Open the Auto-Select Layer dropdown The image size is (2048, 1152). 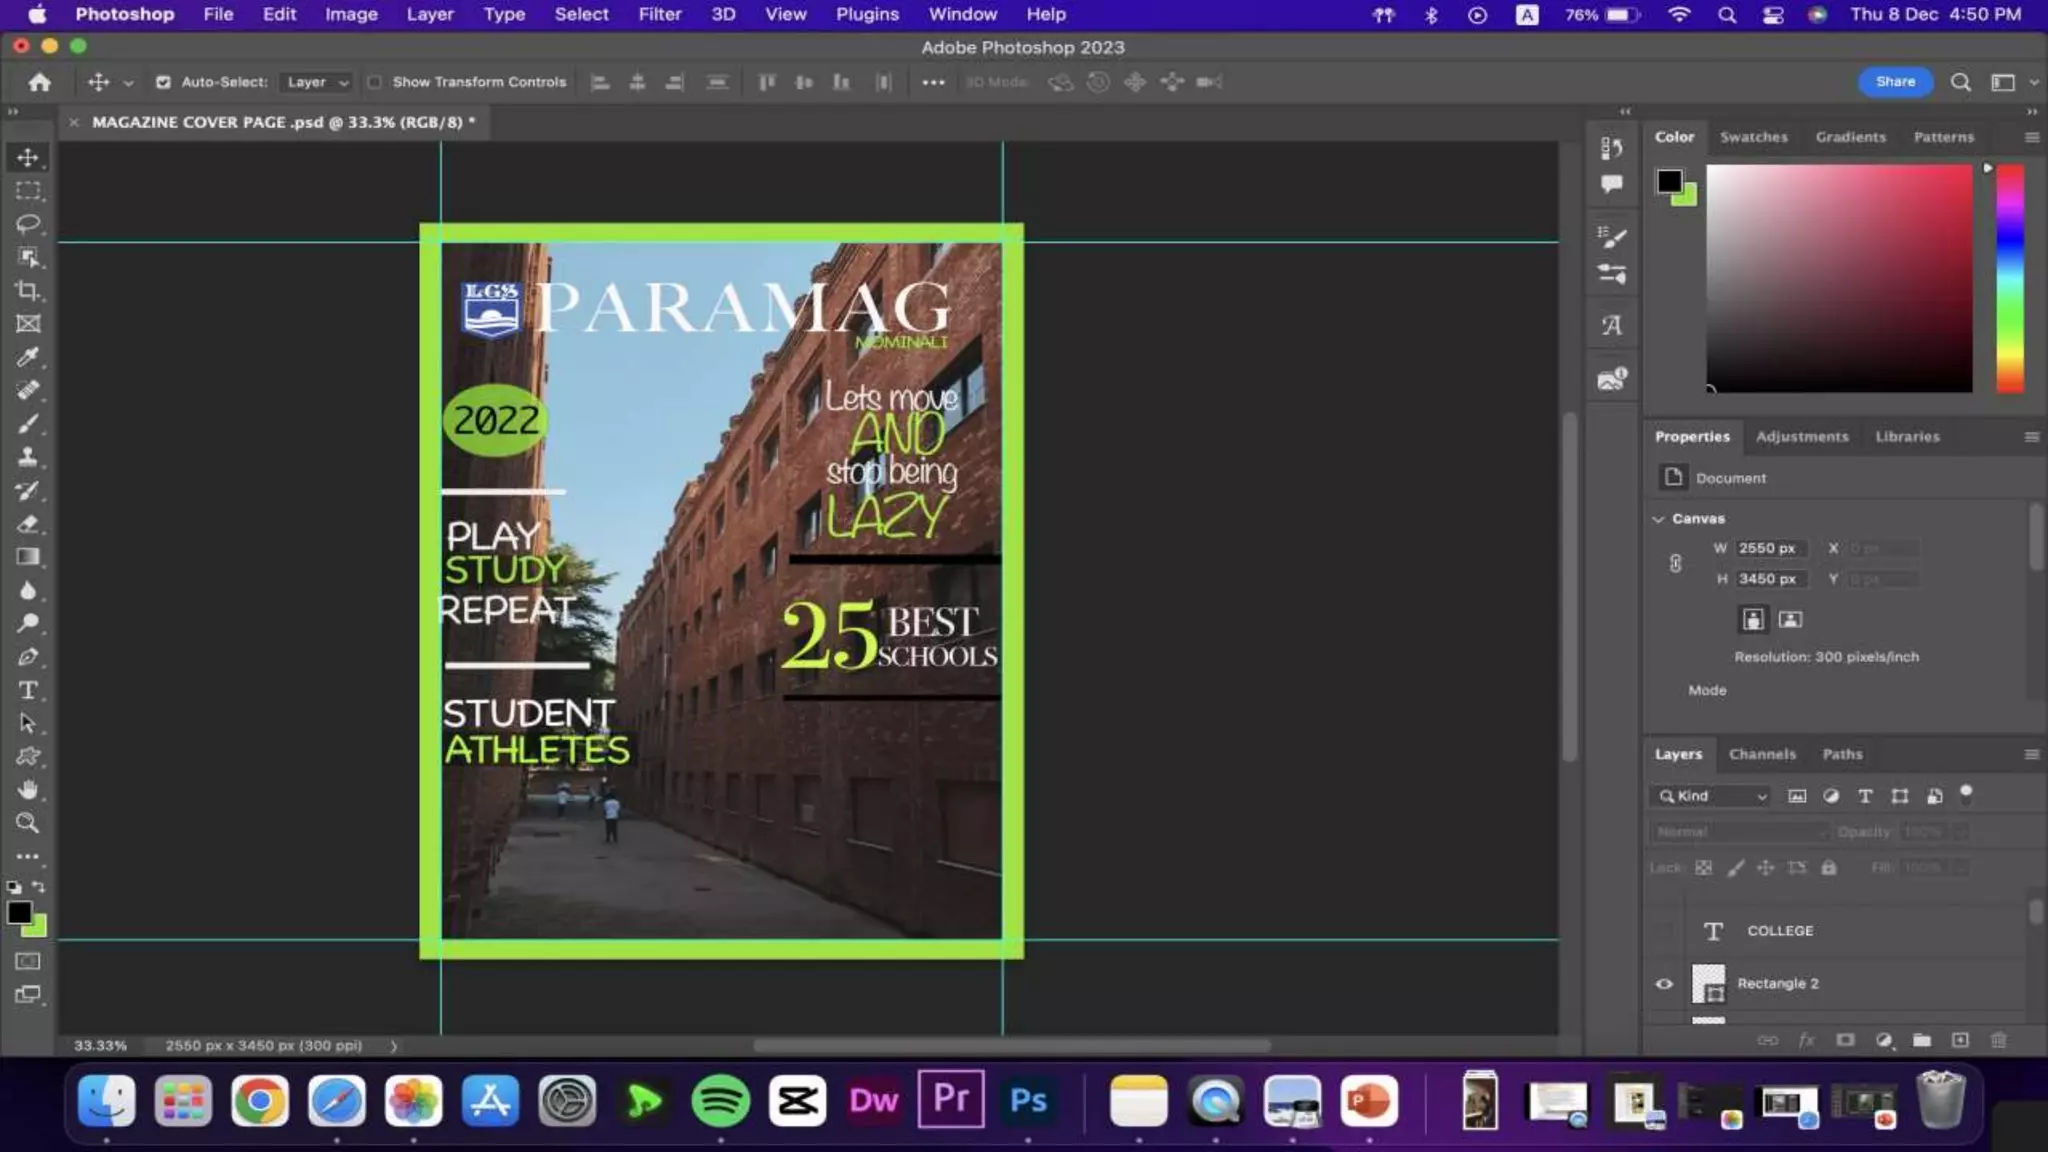coord(317,82)
